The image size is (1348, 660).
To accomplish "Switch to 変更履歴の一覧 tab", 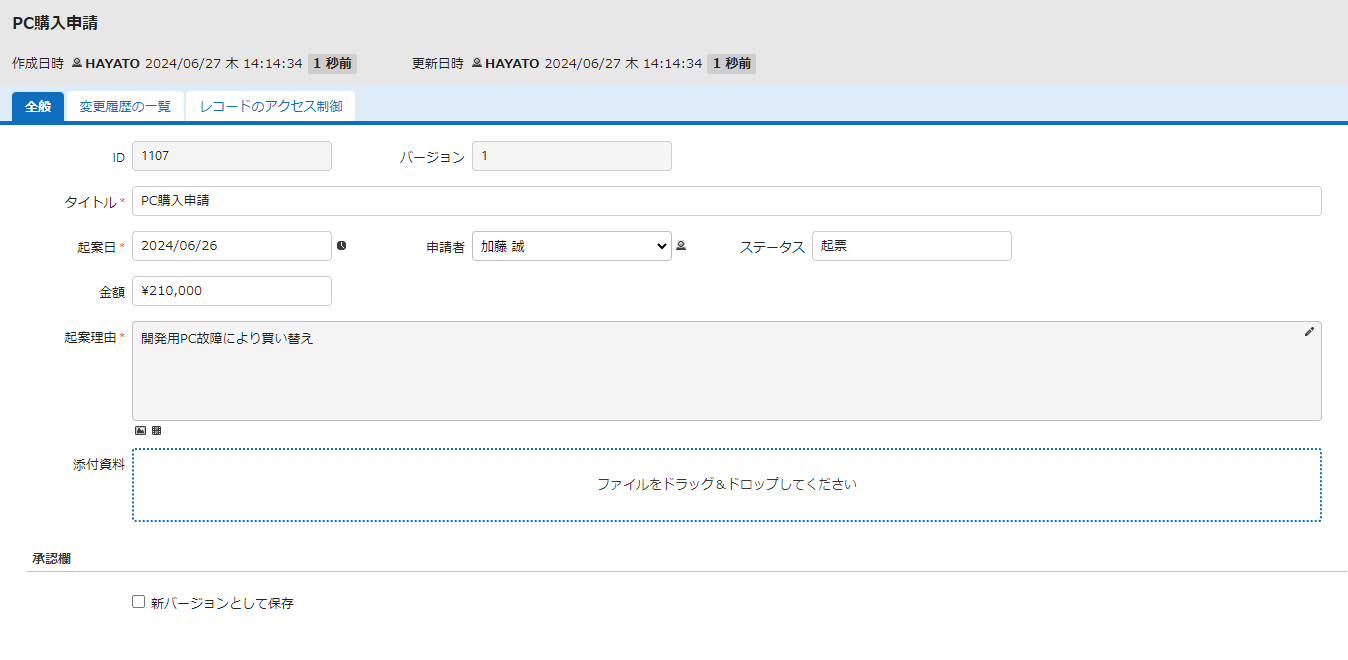I will pyautogui.click(x=125, y=106).
